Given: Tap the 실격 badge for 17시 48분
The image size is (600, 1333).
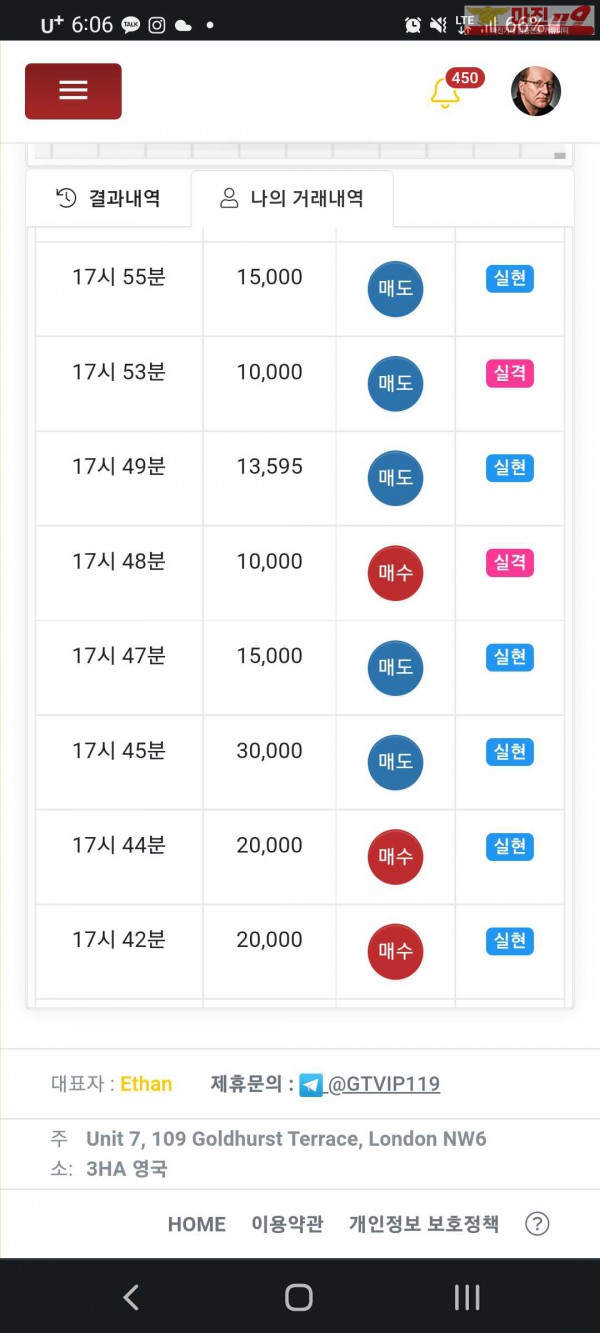Looking at the screenshot, I should (510, 563).
